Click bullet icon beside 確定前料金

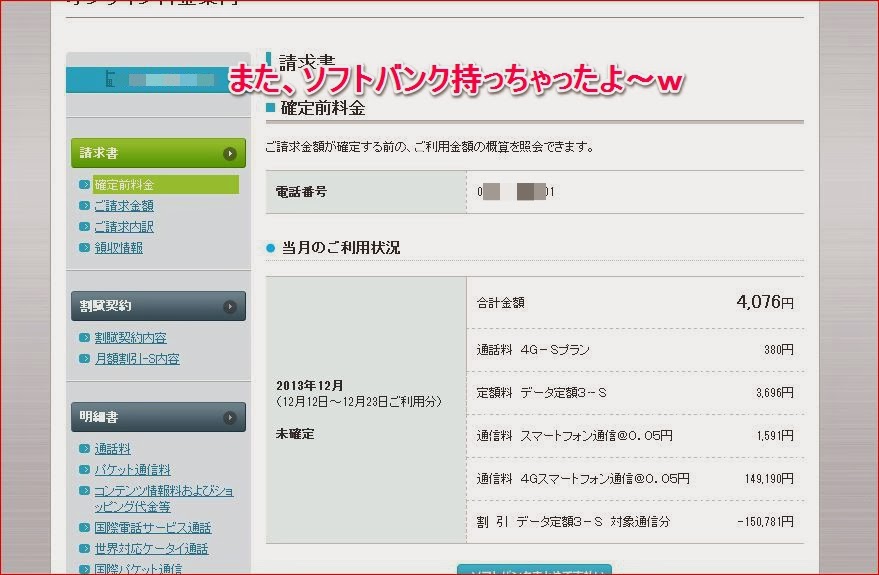pos(85,184)
